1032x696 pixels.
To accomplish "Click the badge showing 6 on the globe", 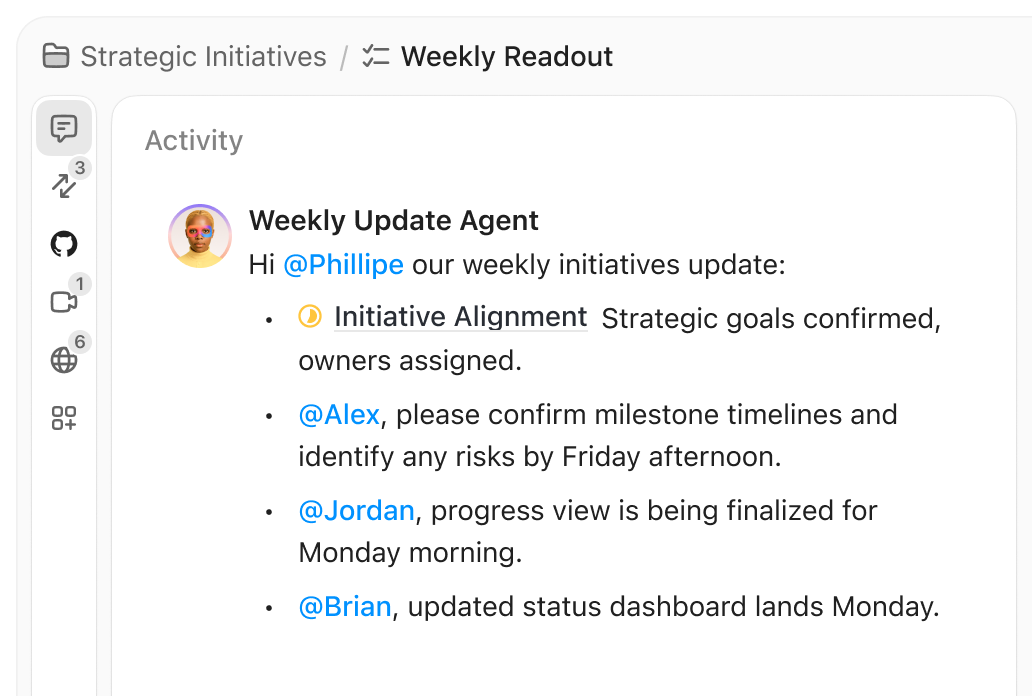I will [81, 342].
